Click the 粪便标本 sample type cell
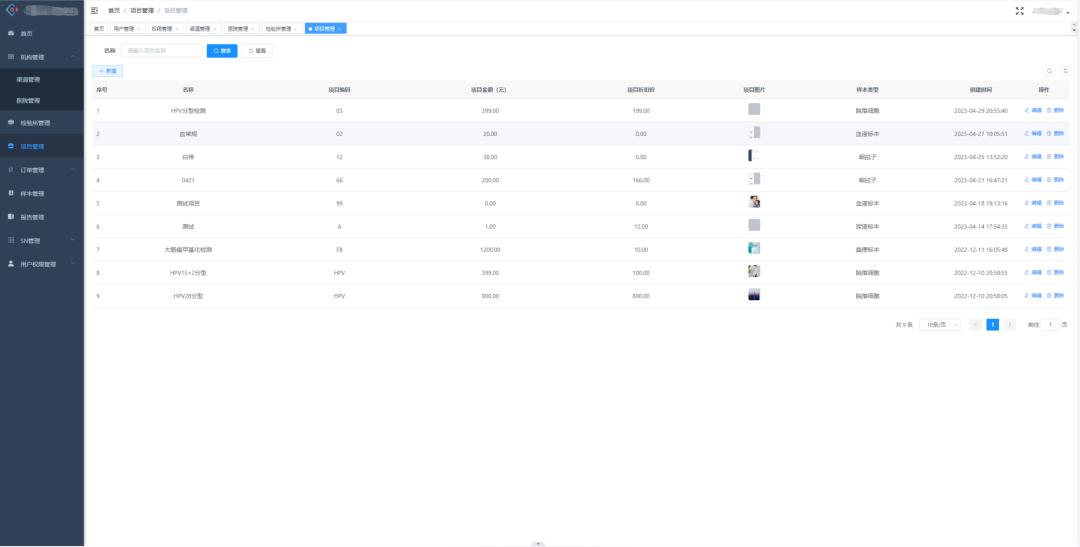The width and height of the screenshot is (1080, 547). coord(868,249)
